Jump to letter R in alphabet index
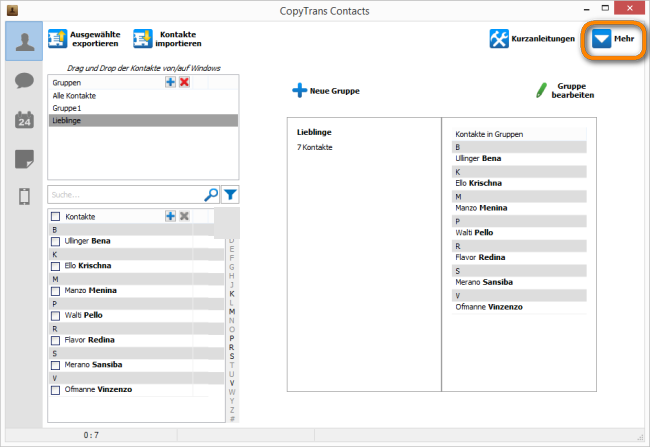The width and height of the screenshot is (650, 447). point(232,347)
